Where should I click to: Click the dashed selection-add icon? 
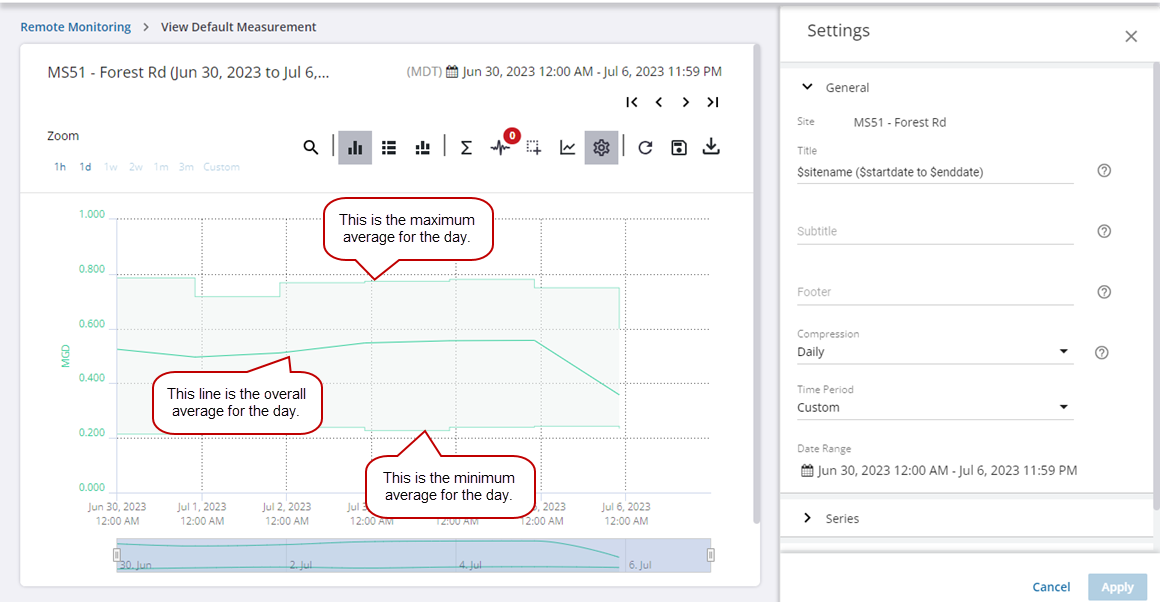534,147
